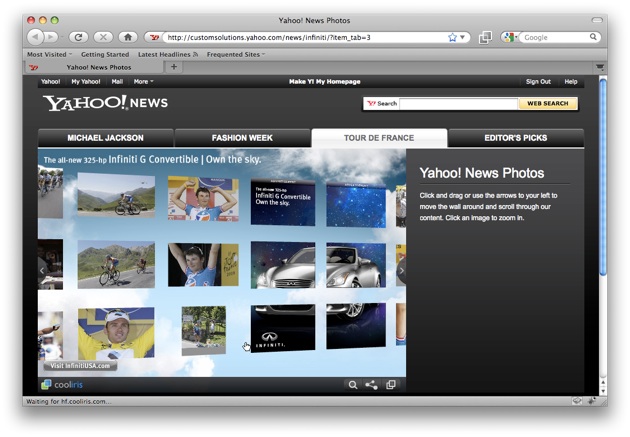
Task: Click the Sign Out link
Action: point(538,82)
